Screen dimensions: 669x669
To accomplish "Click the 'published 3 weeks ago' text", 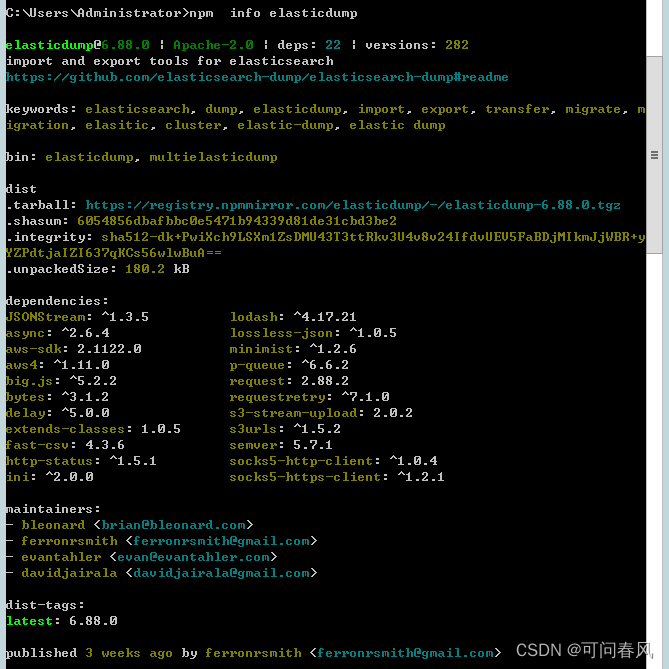I will (89, 653).
